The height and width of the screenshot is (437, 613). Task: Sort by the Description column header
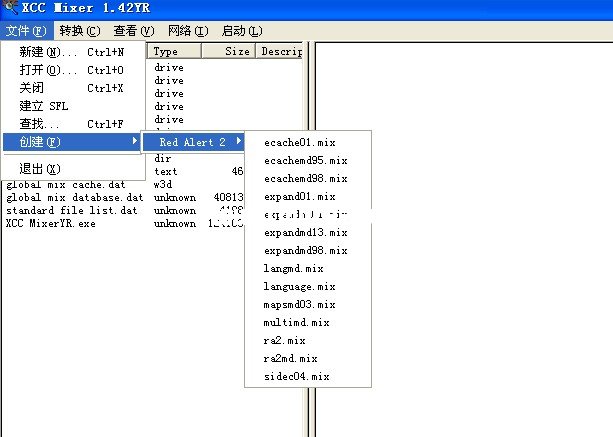(280, 51)
